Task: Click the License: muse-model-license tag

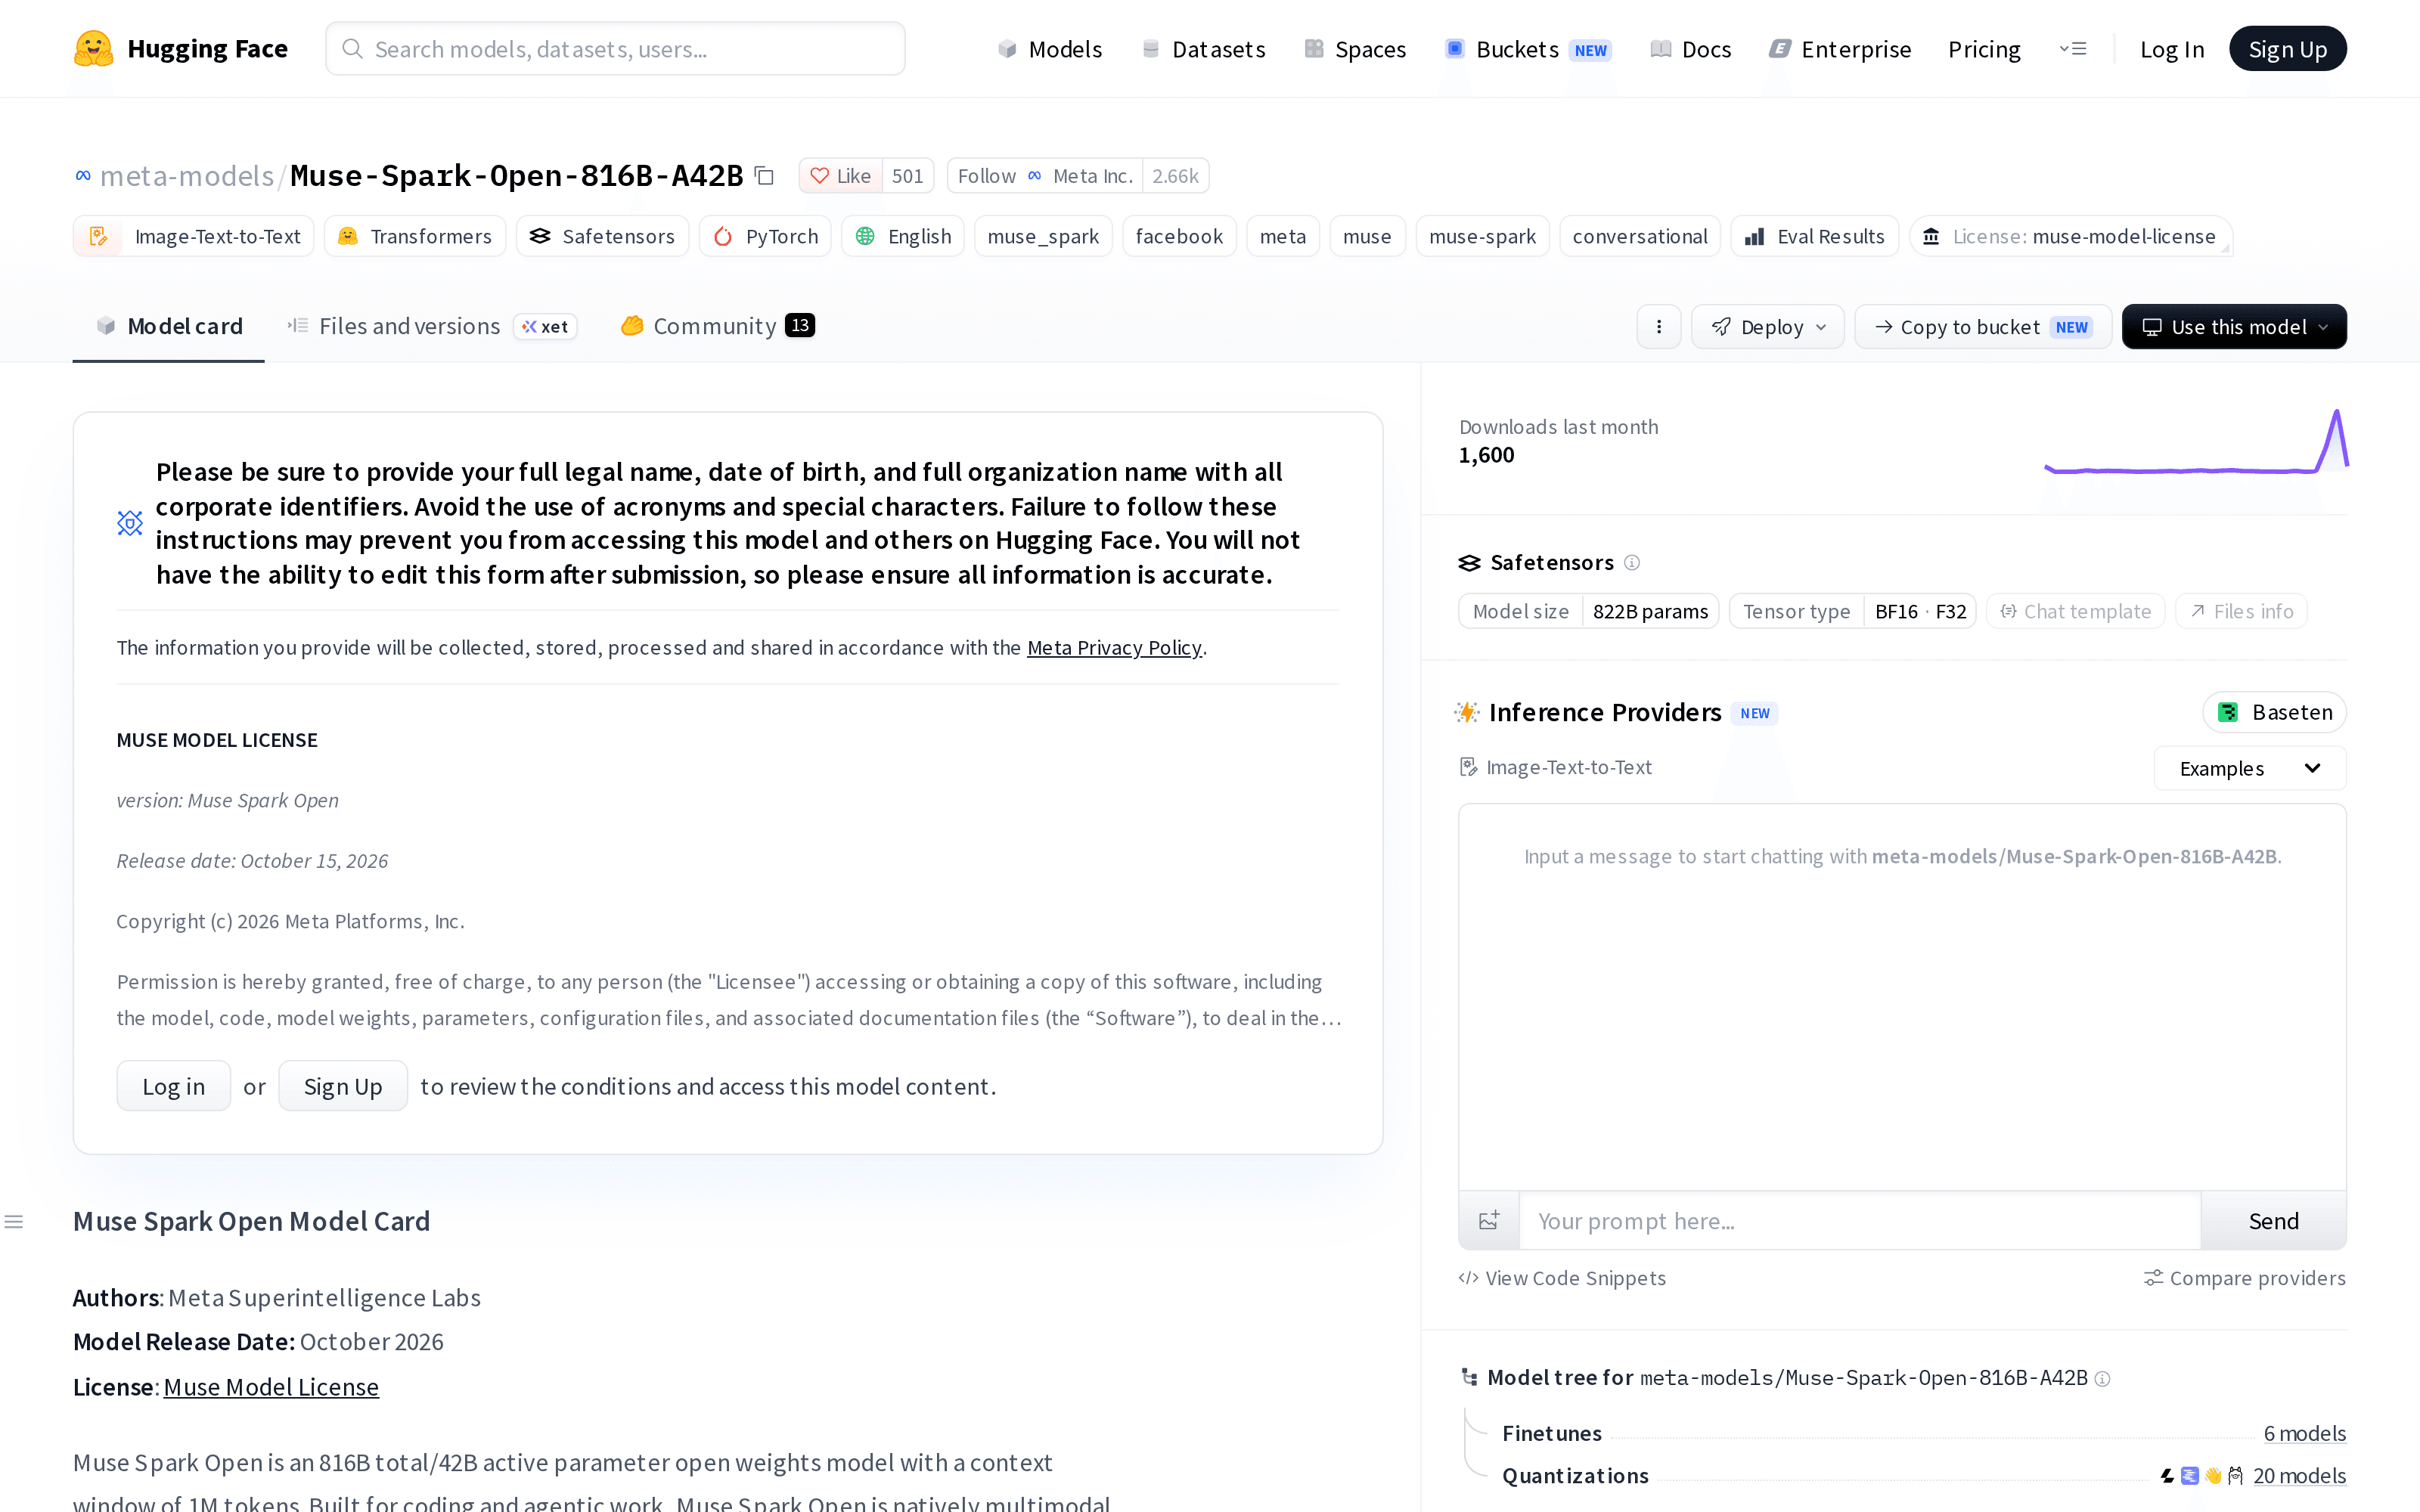Action: 2071,236
